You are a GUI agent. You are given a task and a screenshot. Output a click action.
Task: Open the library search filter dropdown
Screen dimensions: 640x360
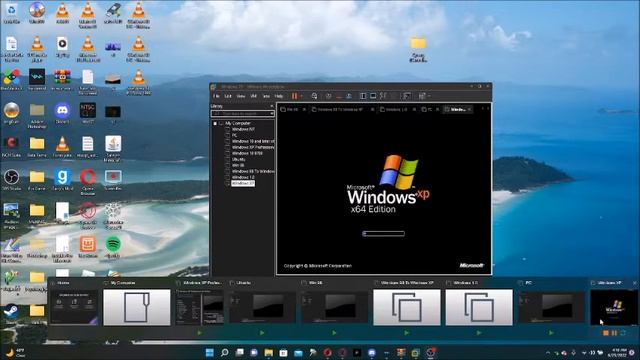(x=272, y=113)
